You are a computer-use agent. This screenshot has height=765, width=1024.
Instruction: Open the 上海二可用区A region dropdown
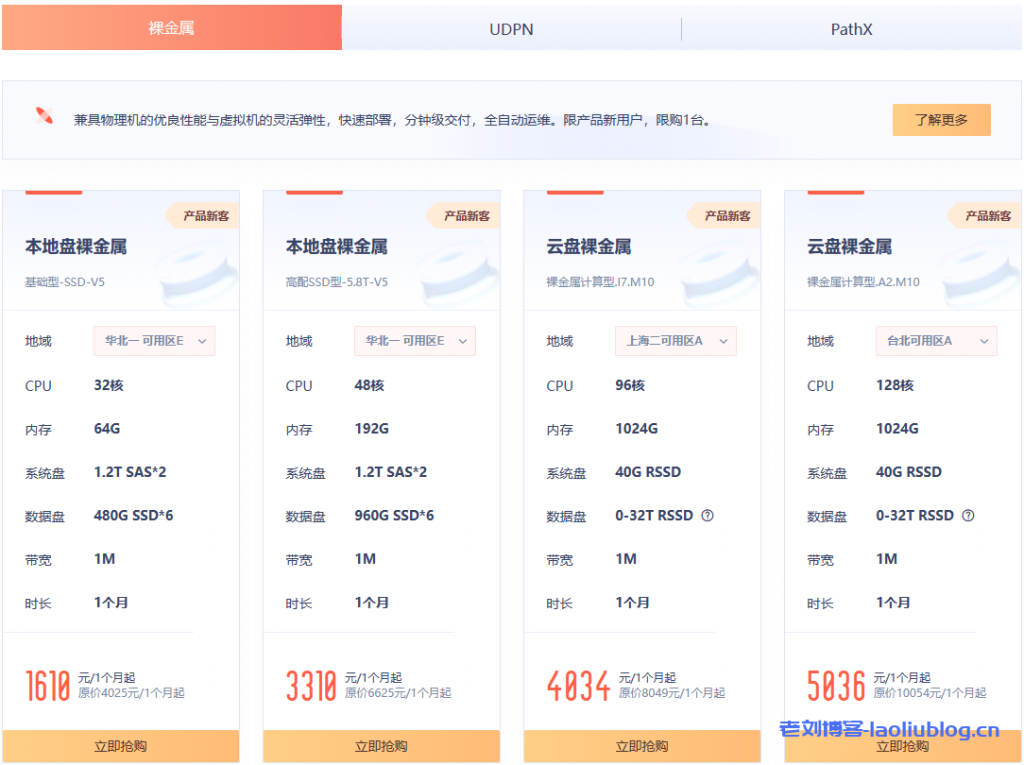click(x=676, y=341)
